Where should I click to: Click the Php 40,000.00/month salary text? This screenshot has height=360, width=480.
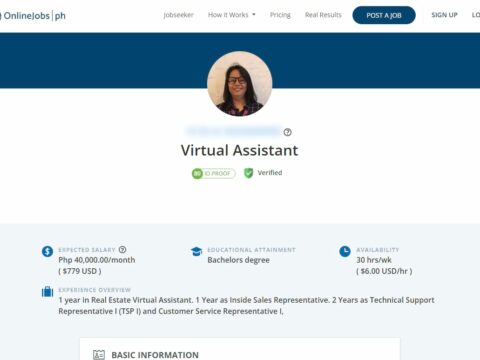point(97,260)
